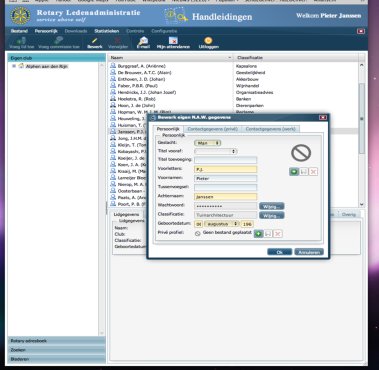Click into Titel toevoeging field

(226, 160)
